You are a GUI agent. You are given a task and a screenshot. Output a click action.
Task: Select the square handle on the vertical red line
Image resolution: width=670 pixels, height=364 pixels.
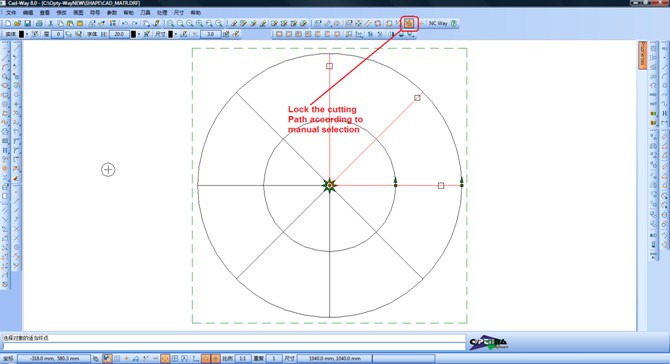click(x=329, y=66)
